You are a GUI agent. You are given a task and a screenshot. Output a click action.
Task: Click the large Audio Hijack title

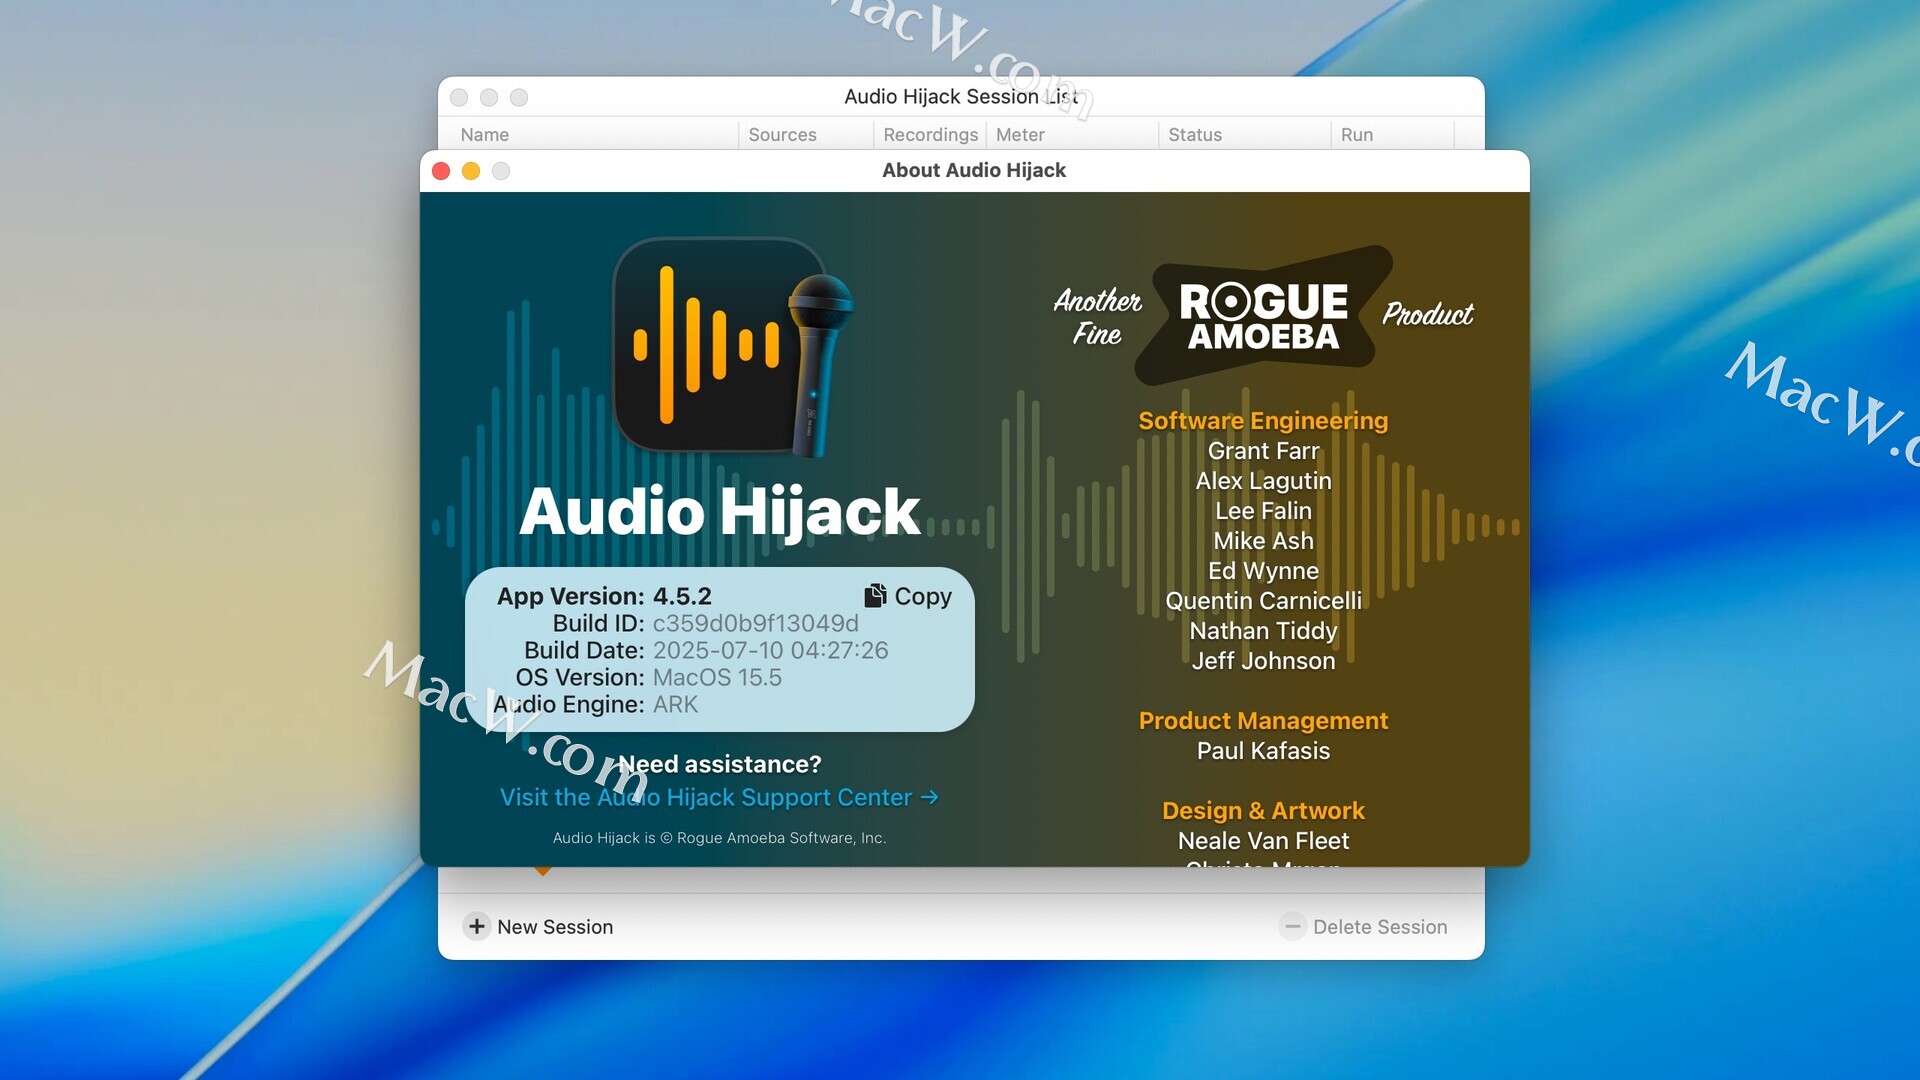(x=719, y=512)
